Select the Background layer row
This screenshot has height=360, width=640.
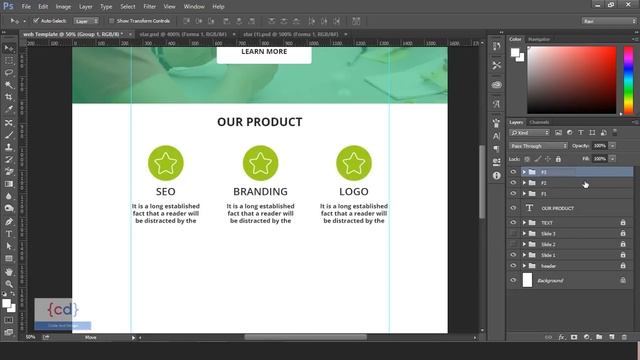click(x=570, y=280)
